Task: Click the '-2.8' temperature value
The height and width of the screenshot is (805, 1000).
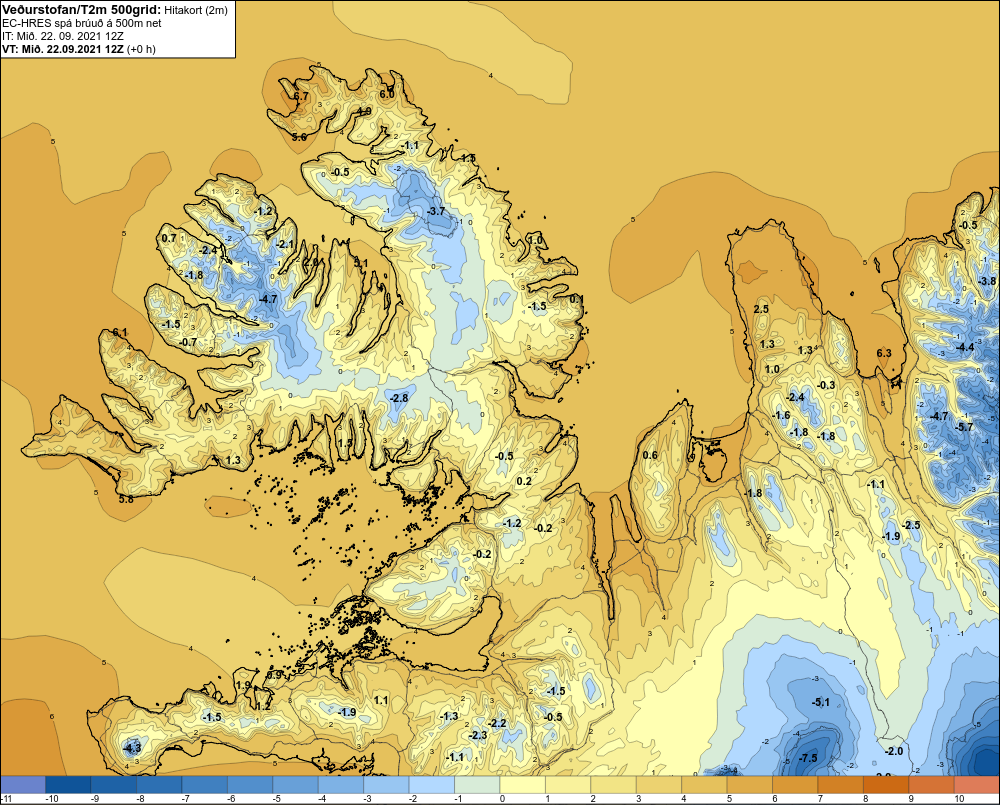Action: pyautogui.click(x=399, y=398)
